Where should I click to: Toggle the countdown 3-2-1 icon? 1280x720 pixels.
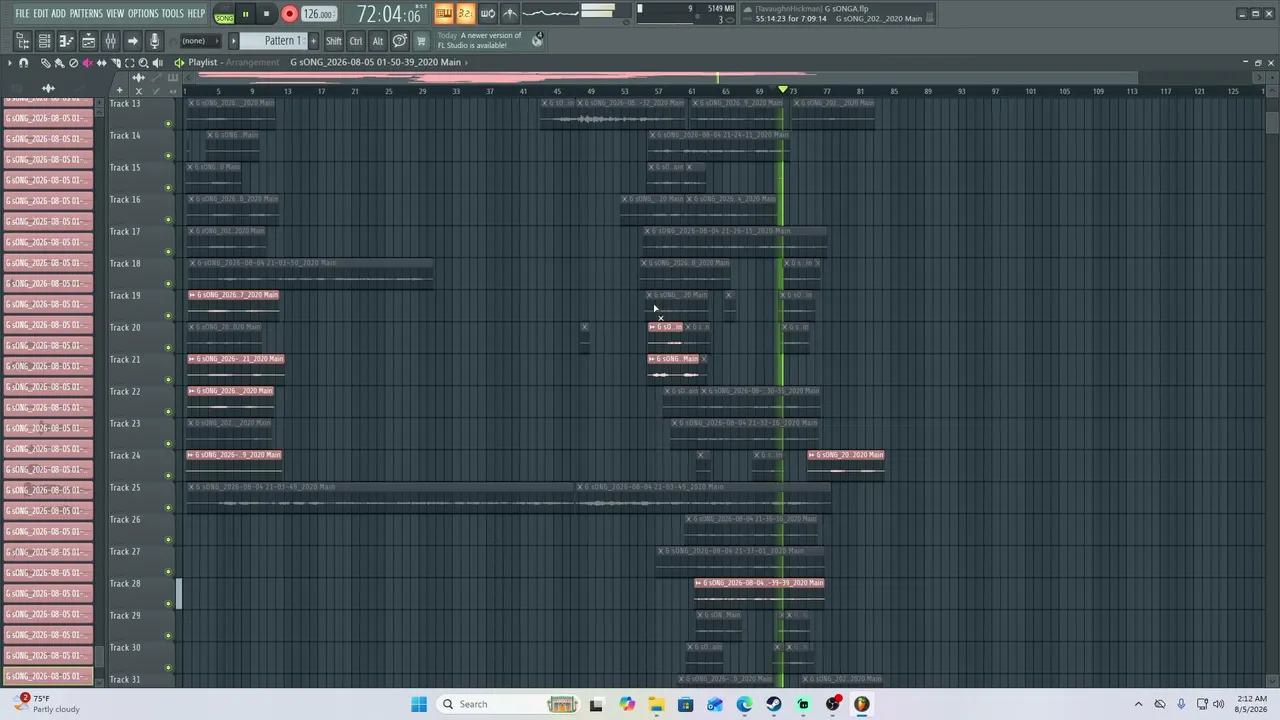click(x=466, y=13)
